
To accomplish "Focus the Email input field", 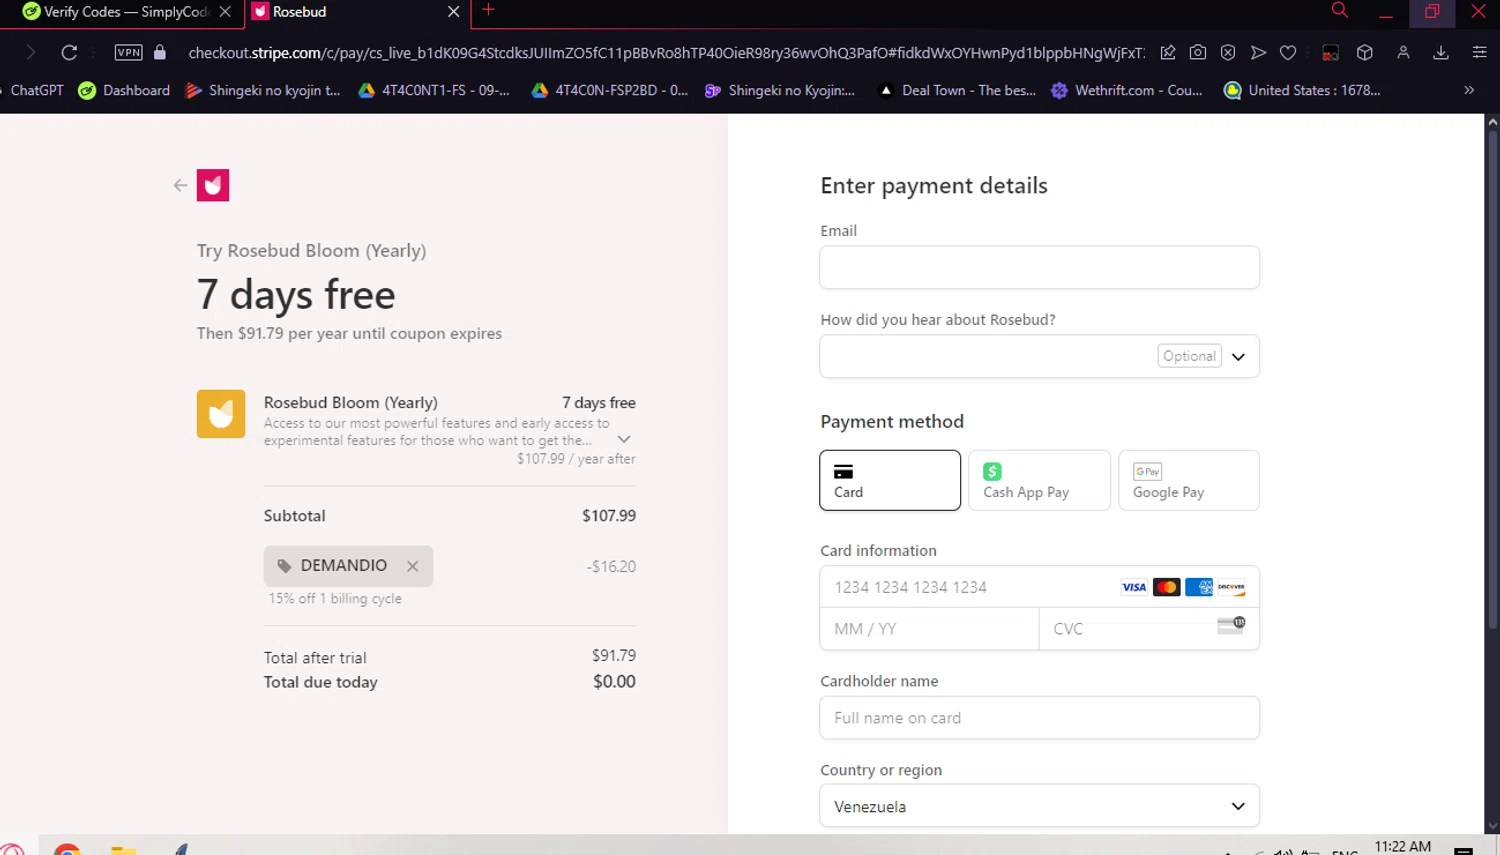I will [1039, 267].
